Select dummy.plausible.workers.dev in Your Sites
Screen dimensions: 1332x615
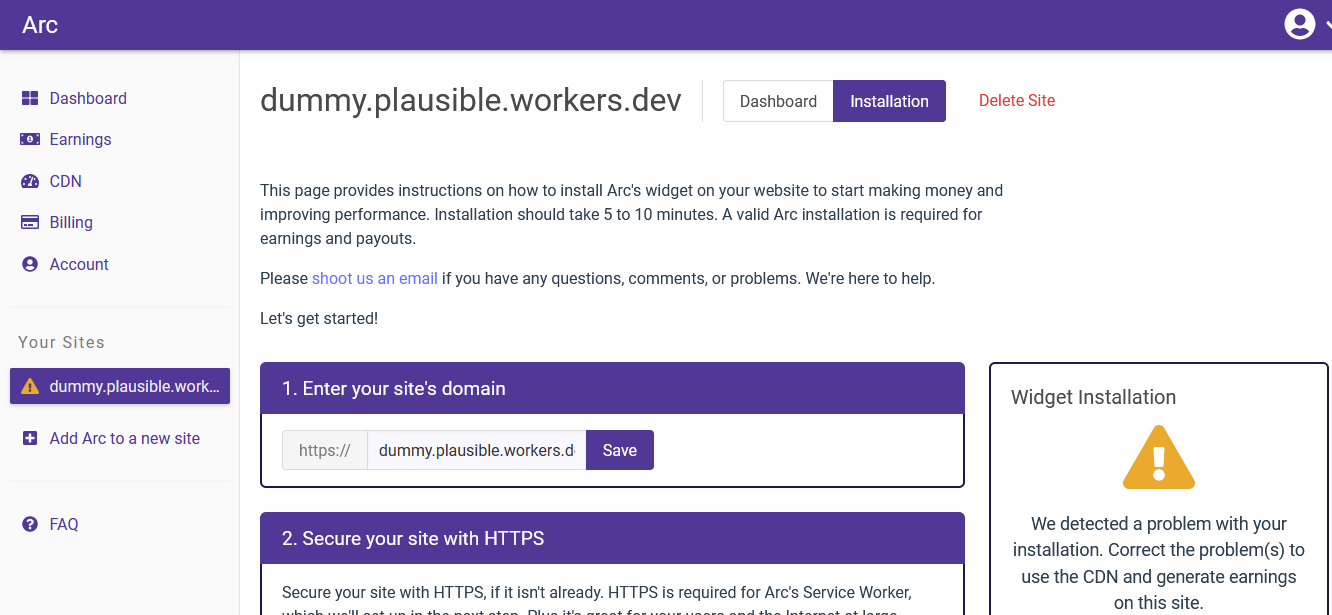click(134, 387)
